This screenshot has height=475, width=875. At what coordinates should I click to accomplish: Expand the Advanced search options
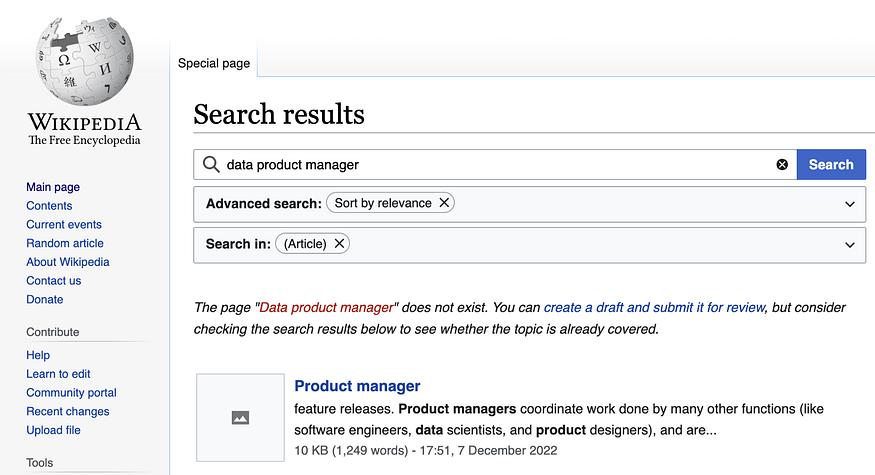pyautogui.click(x=850, y=204)
